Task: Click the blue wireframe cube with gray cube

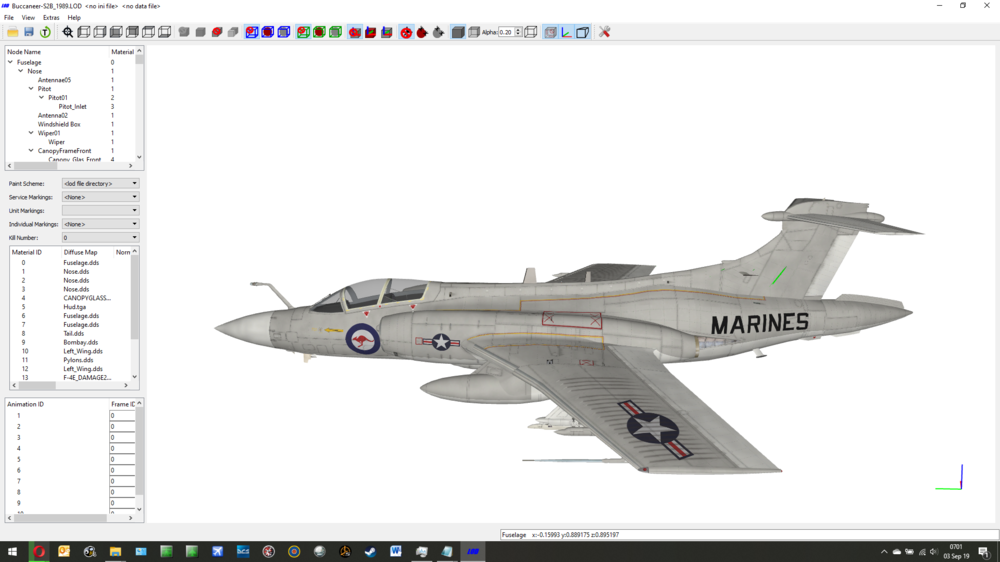Action: pos(284,32)
